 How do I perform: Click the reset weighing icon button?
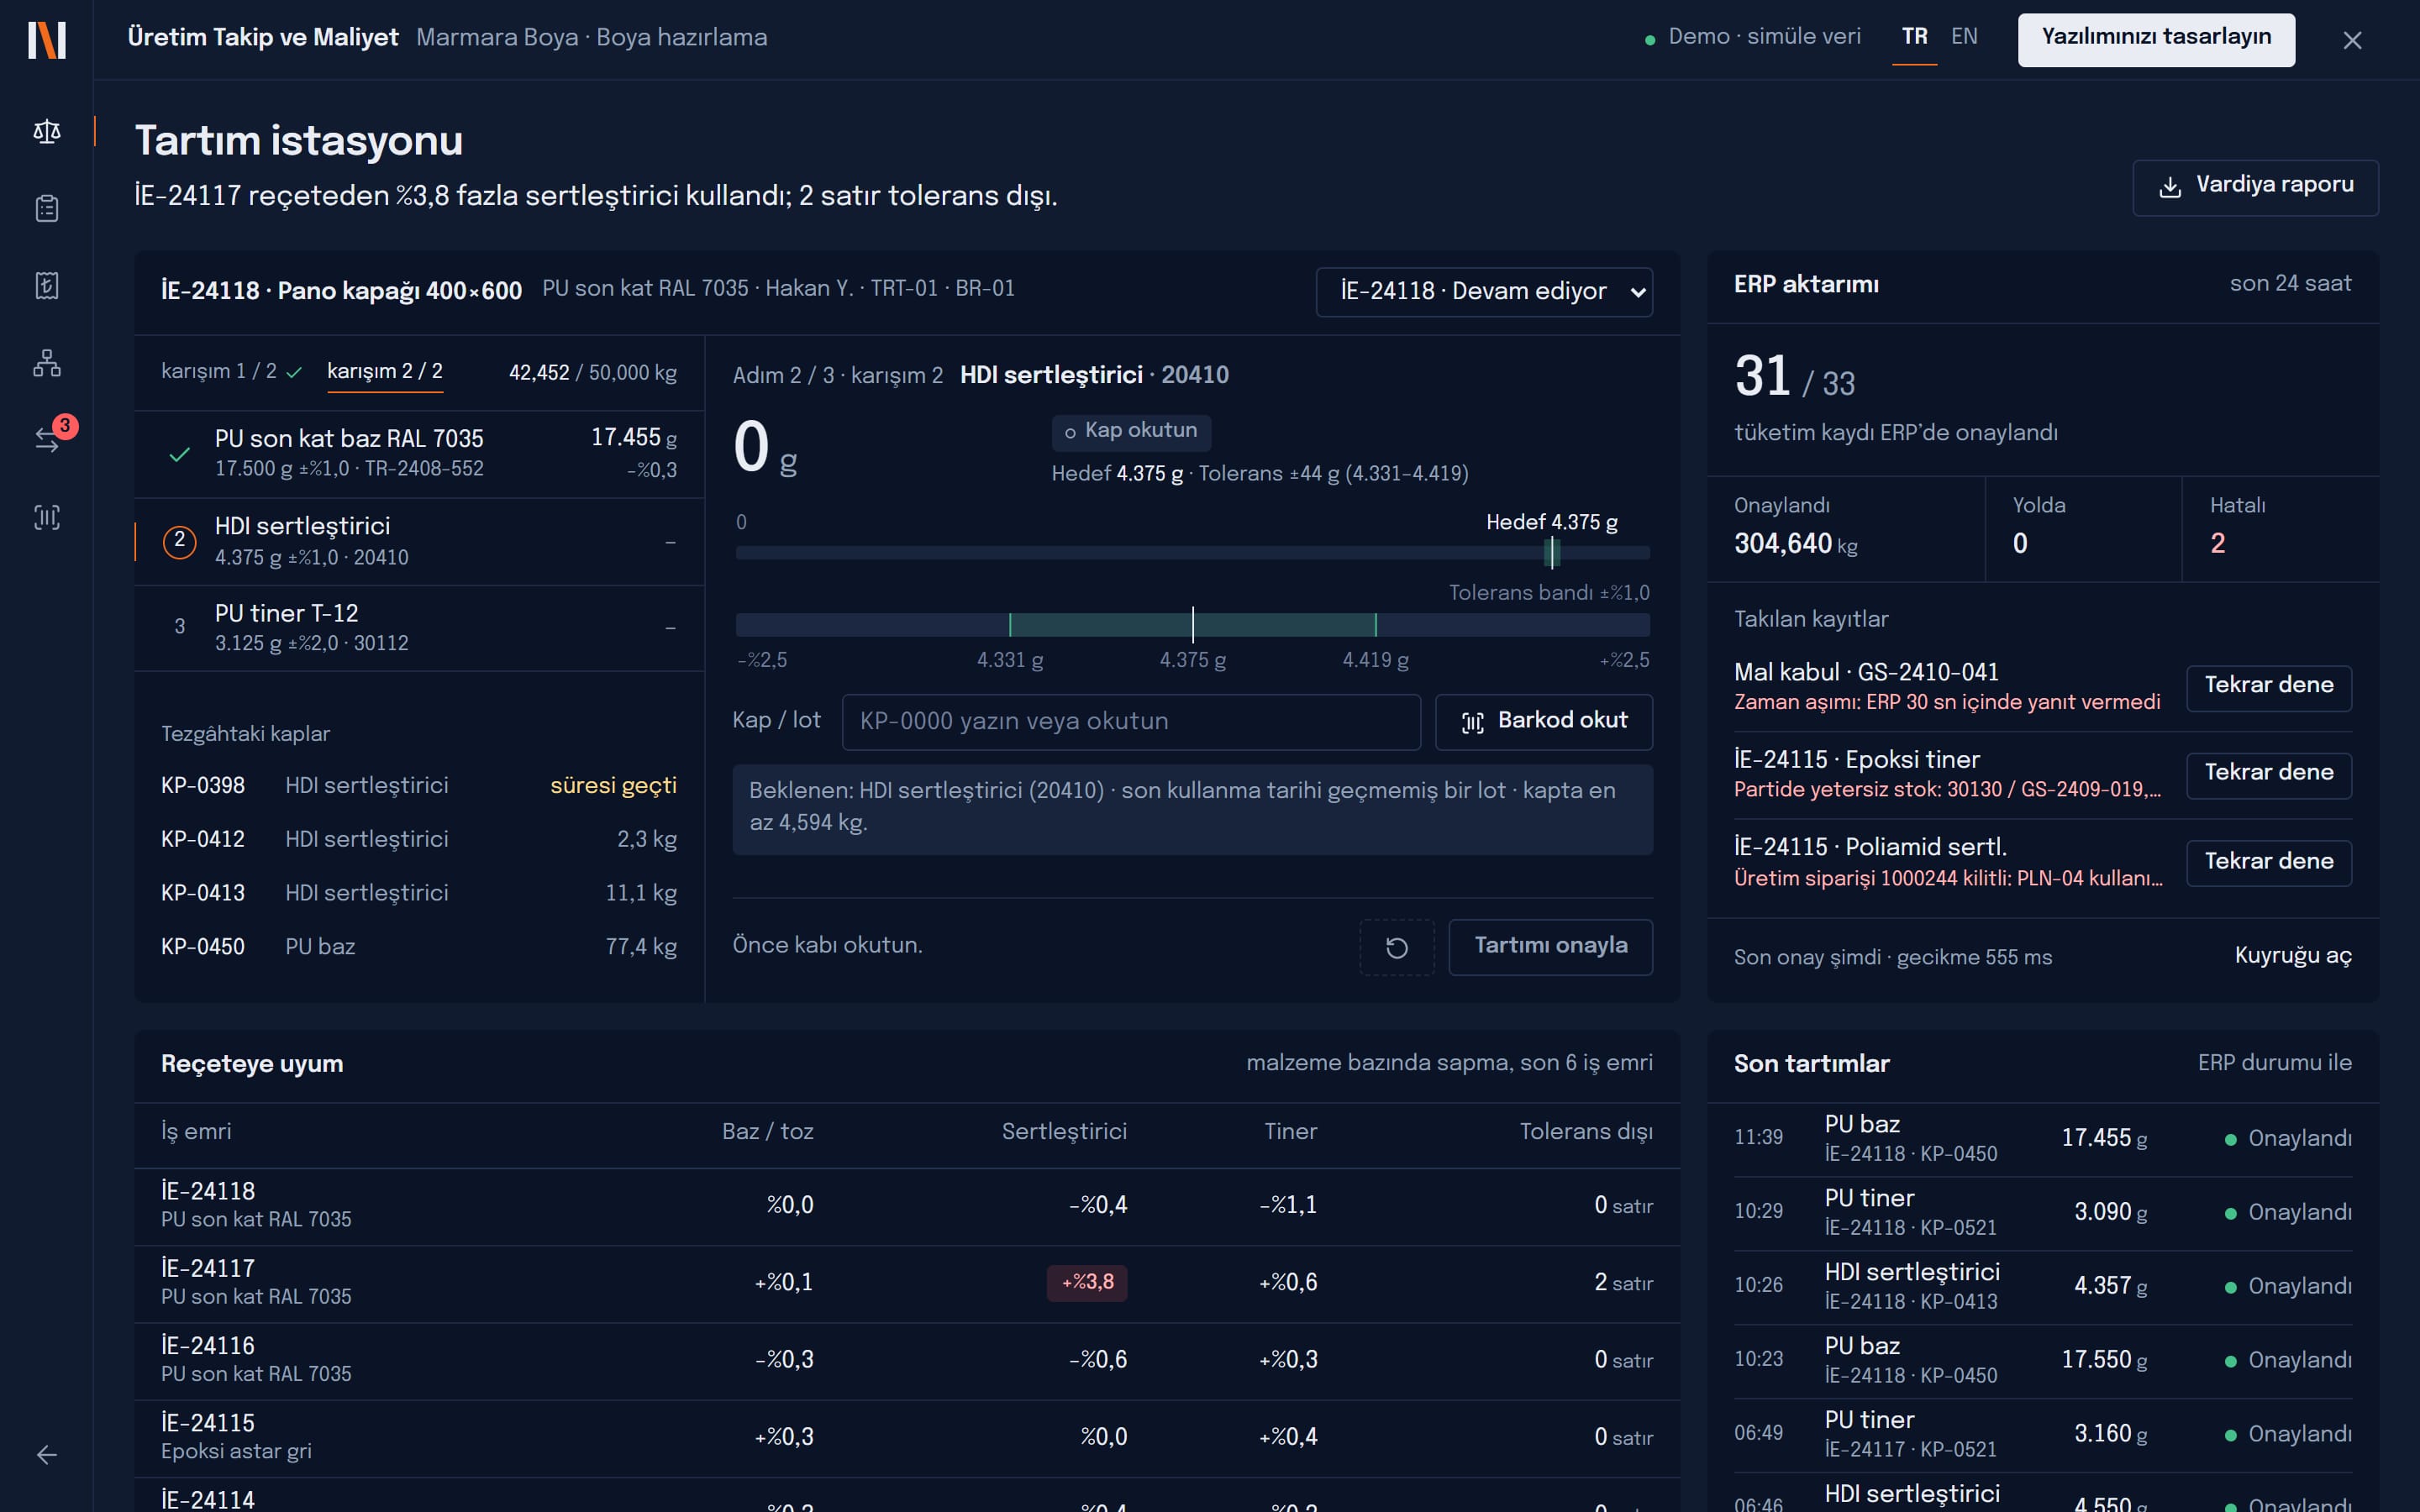coord(1396,947)
